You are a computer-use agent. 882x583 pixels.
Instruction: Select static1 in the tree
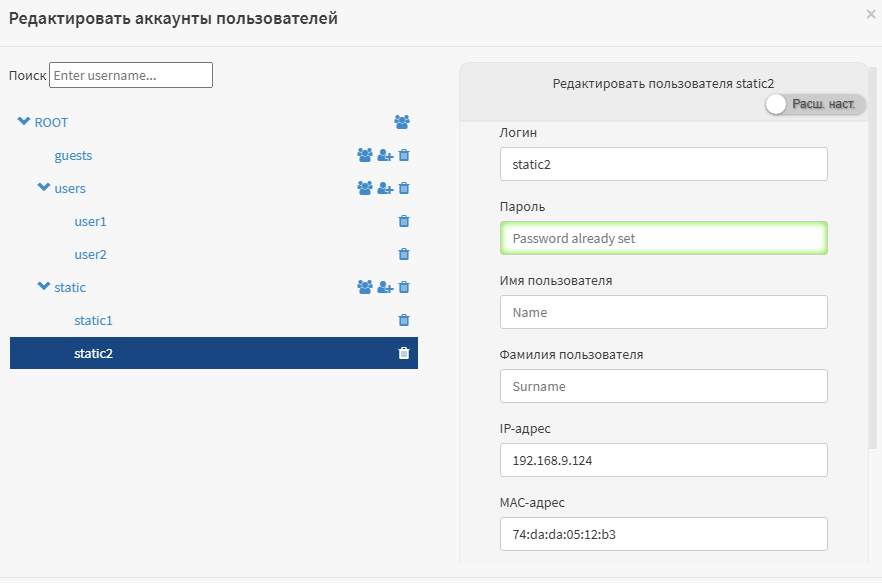click(x=93, y=320)
